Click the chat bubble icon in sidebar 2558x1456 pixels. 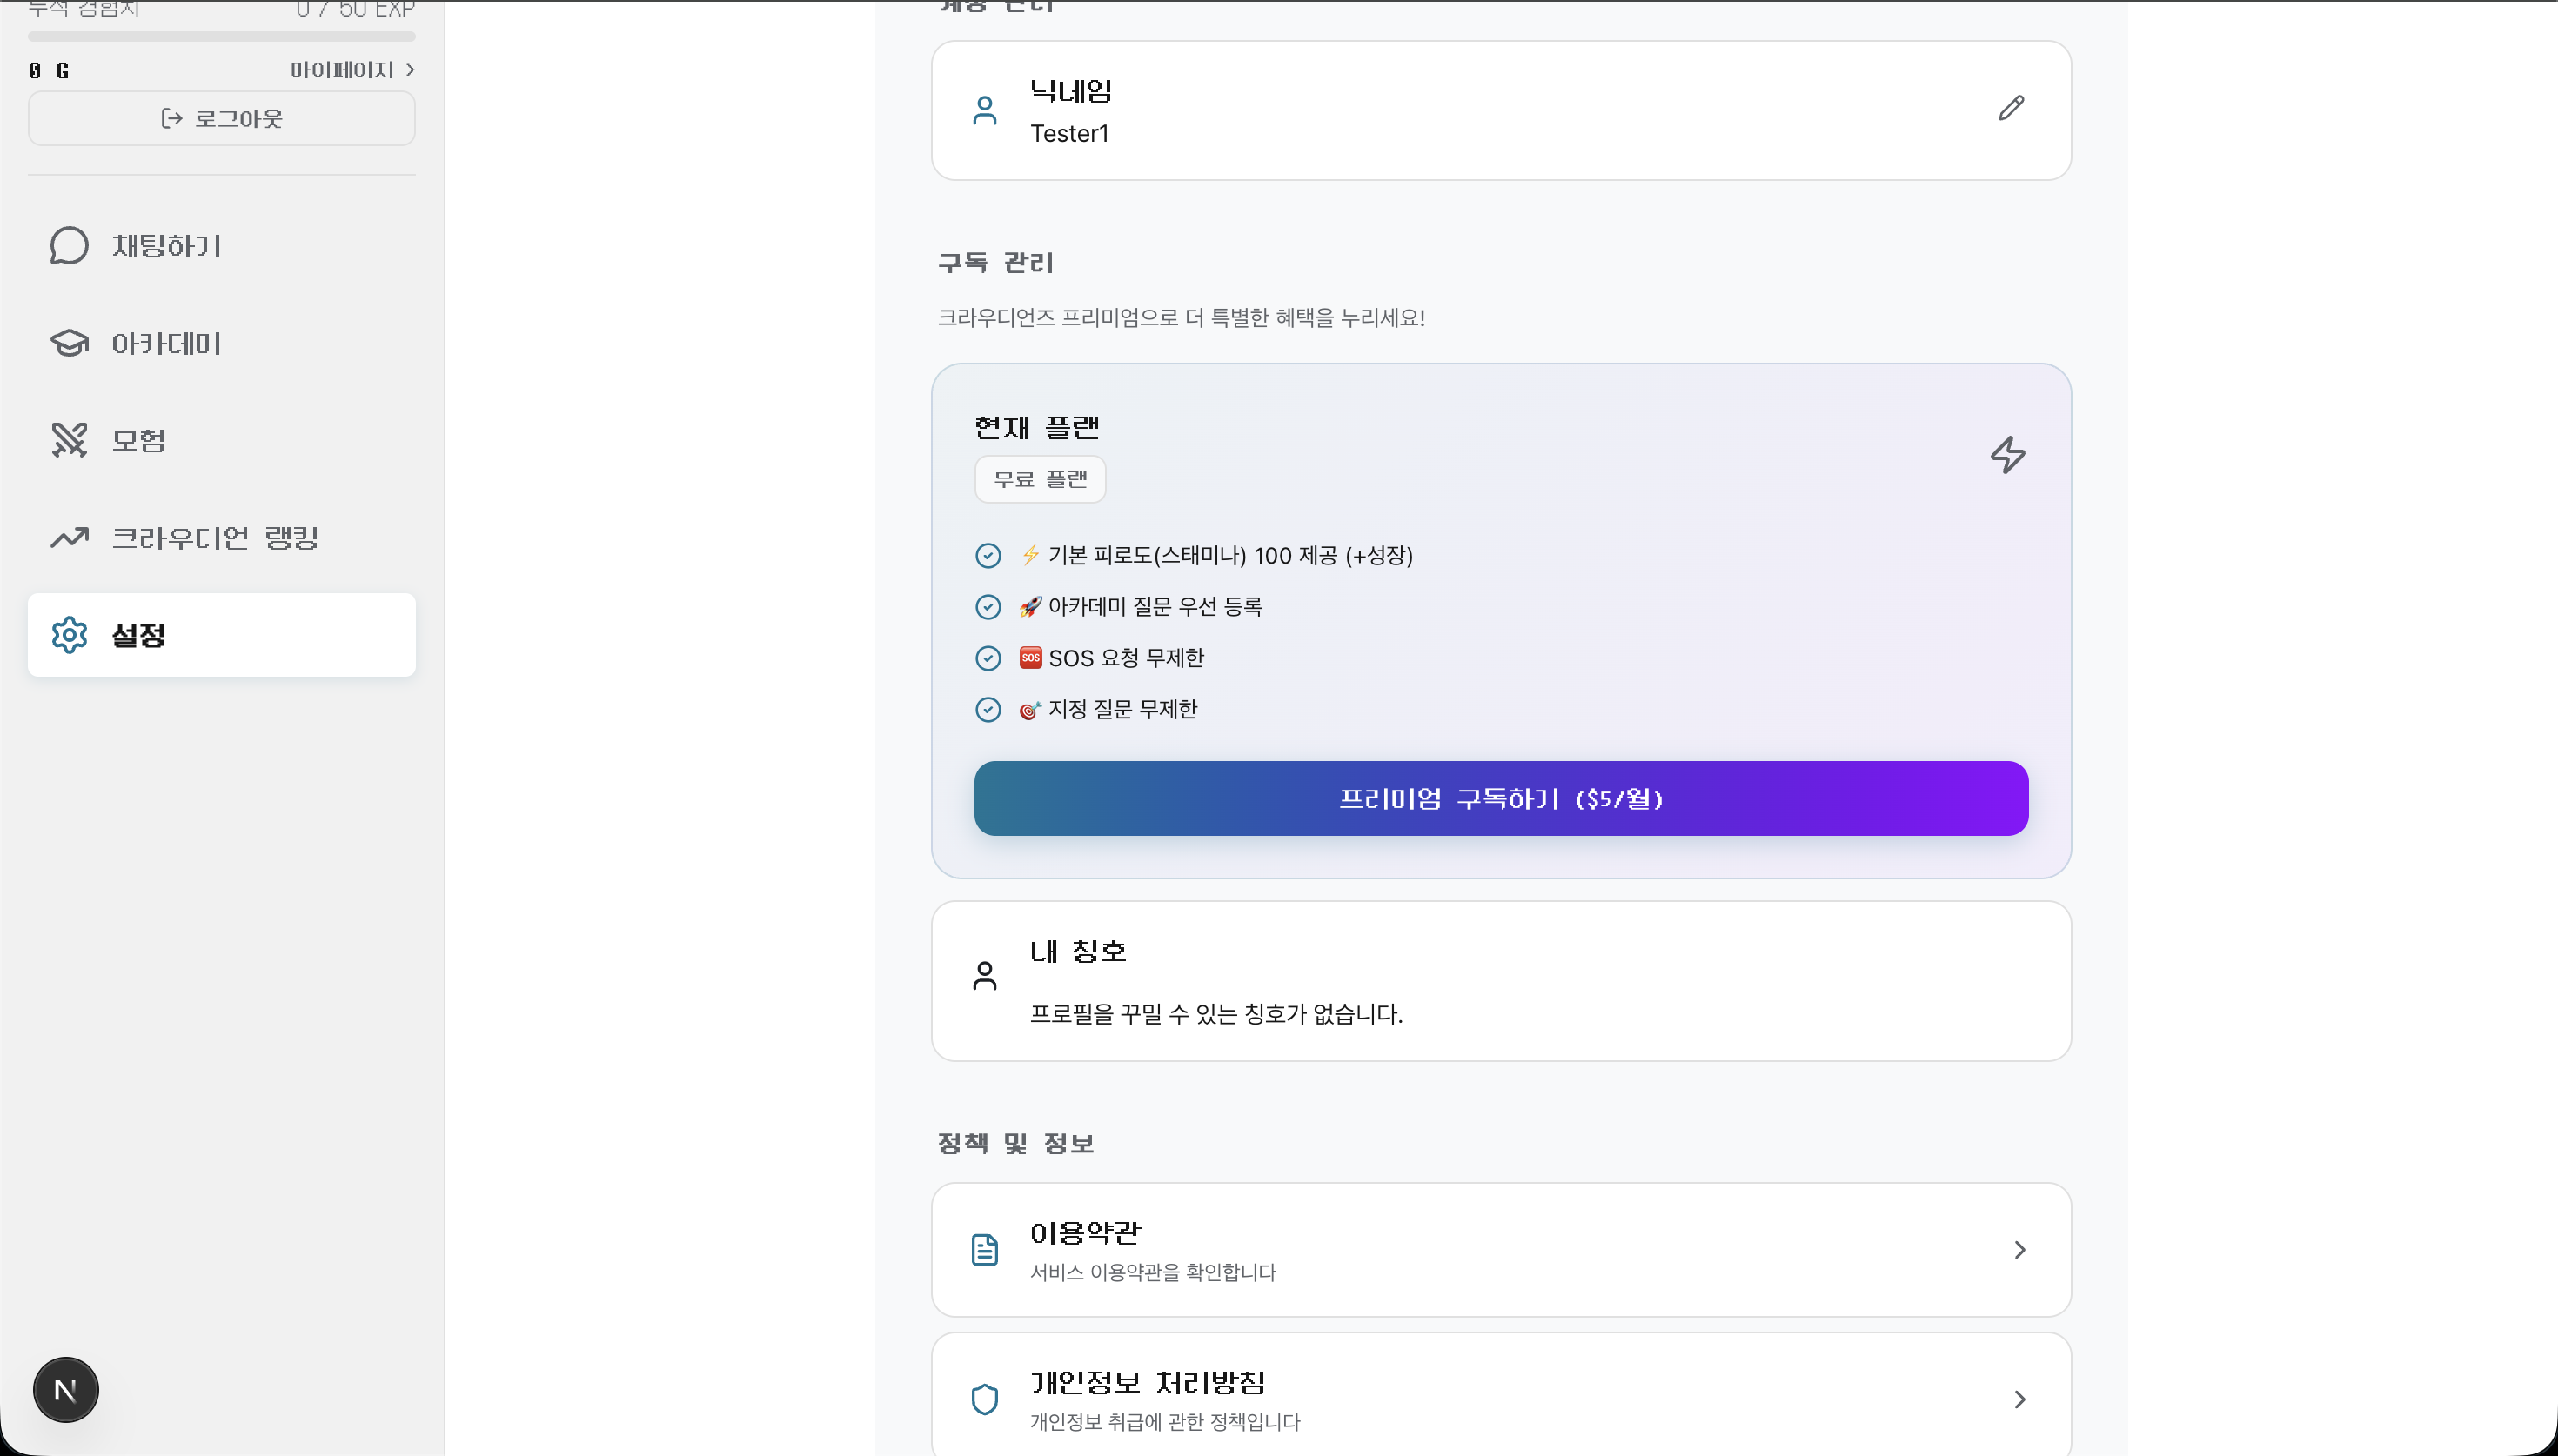[x=69, y=246]
